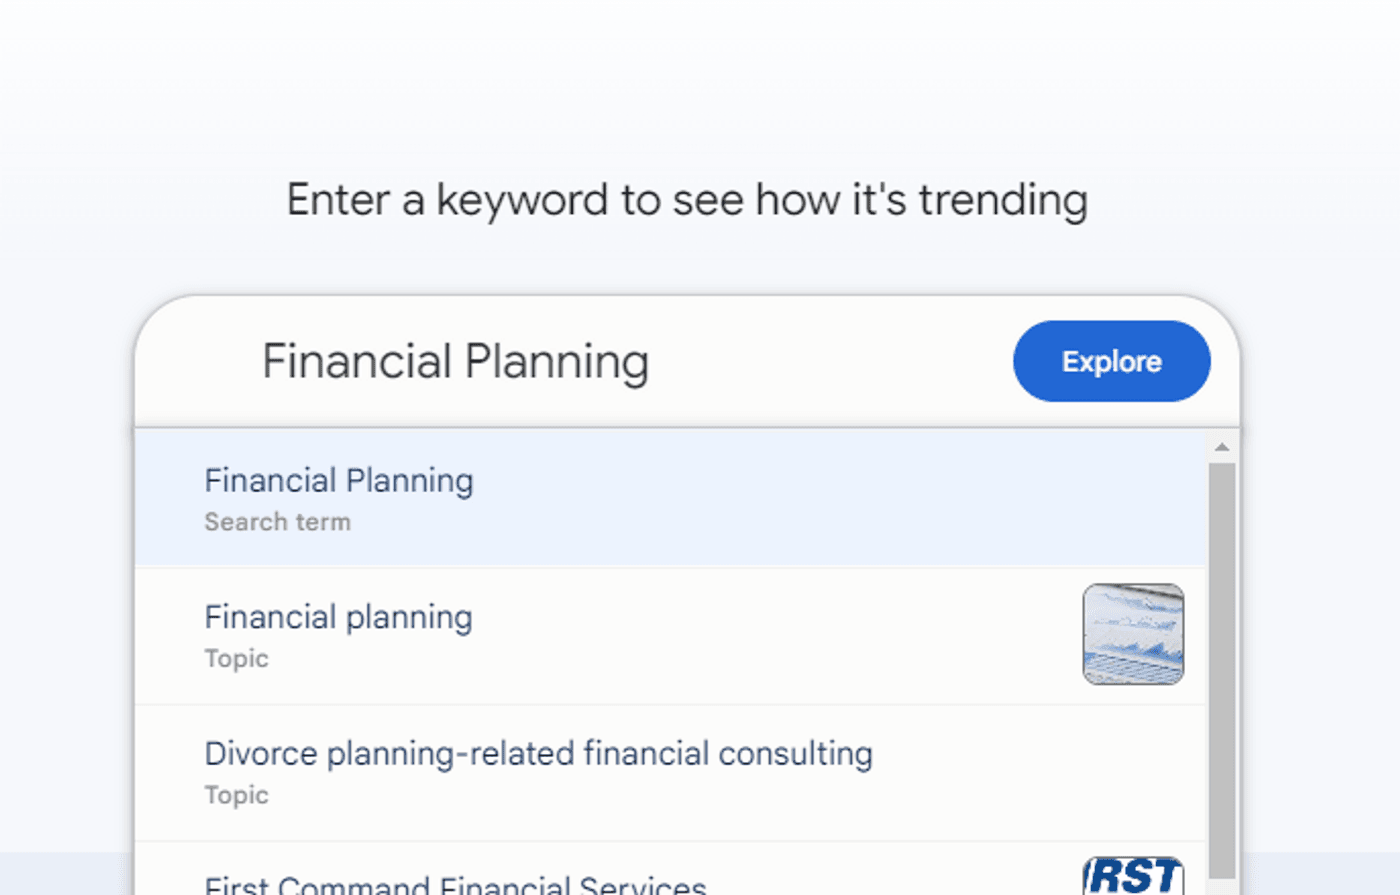Click the scrollbar up arrow

(1221, 447)
